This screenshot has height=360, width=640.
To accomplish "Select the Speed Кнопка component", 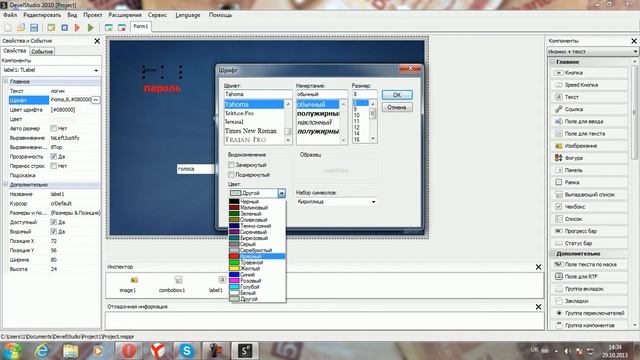I will point(589,85).
